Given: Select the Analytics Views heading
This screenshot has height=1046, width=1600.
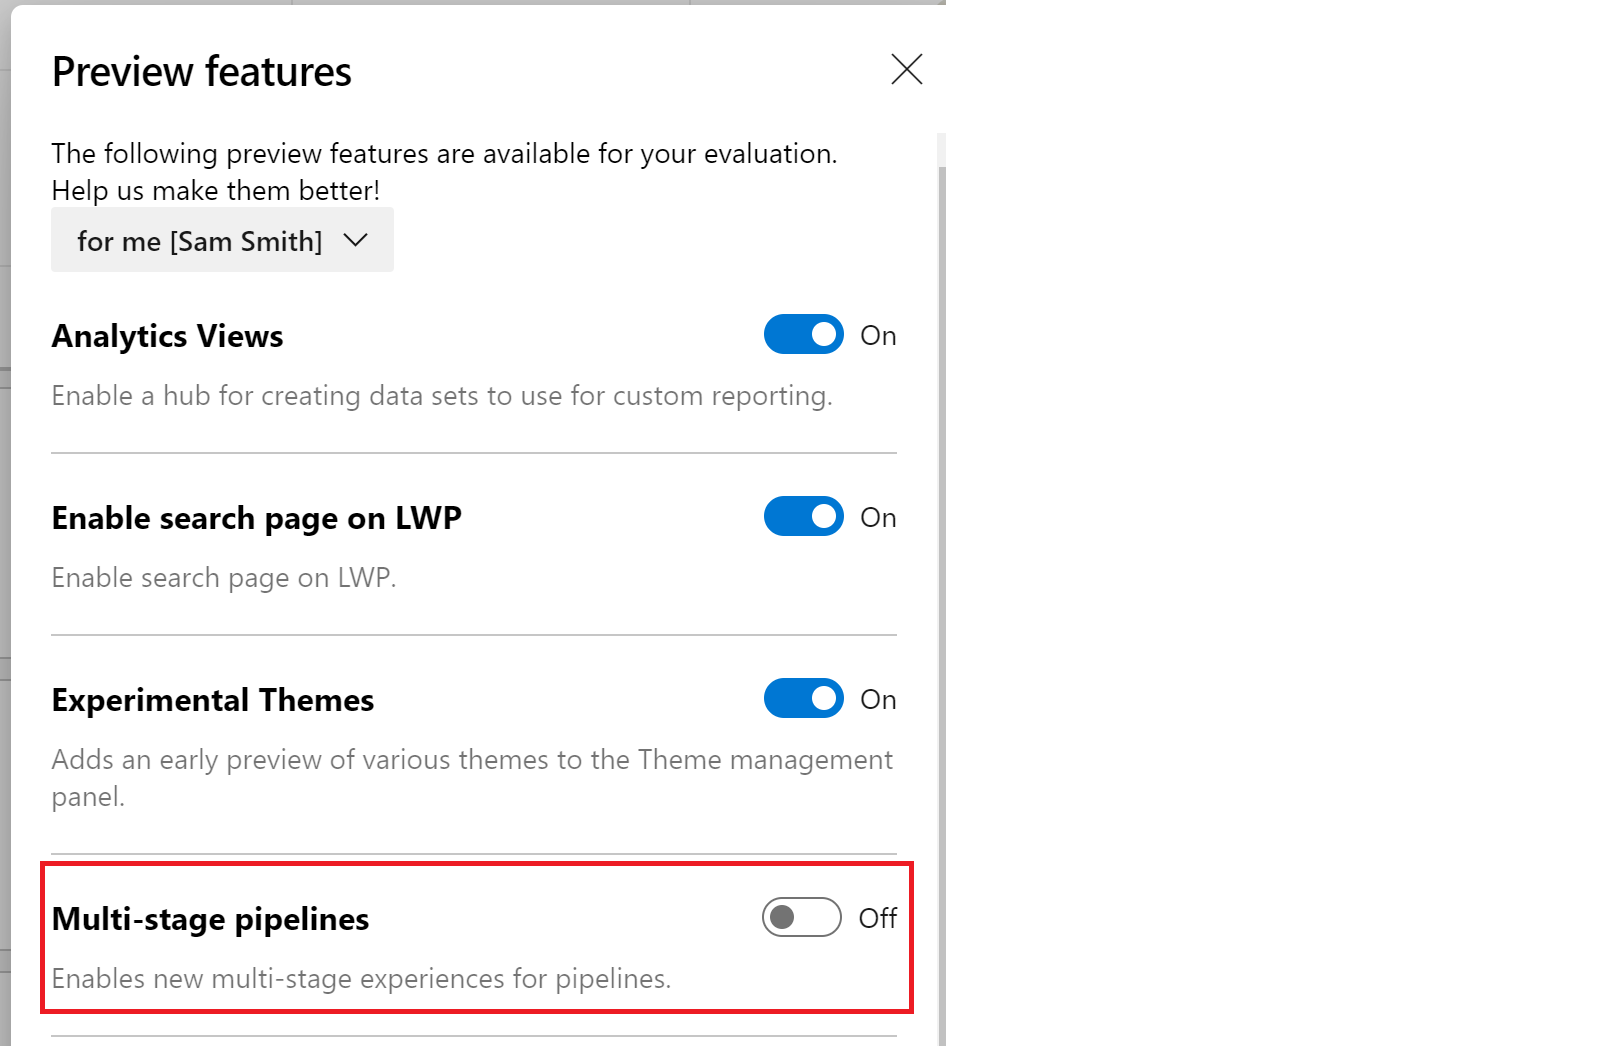Looking at the screenshot, I should point(167,336).
